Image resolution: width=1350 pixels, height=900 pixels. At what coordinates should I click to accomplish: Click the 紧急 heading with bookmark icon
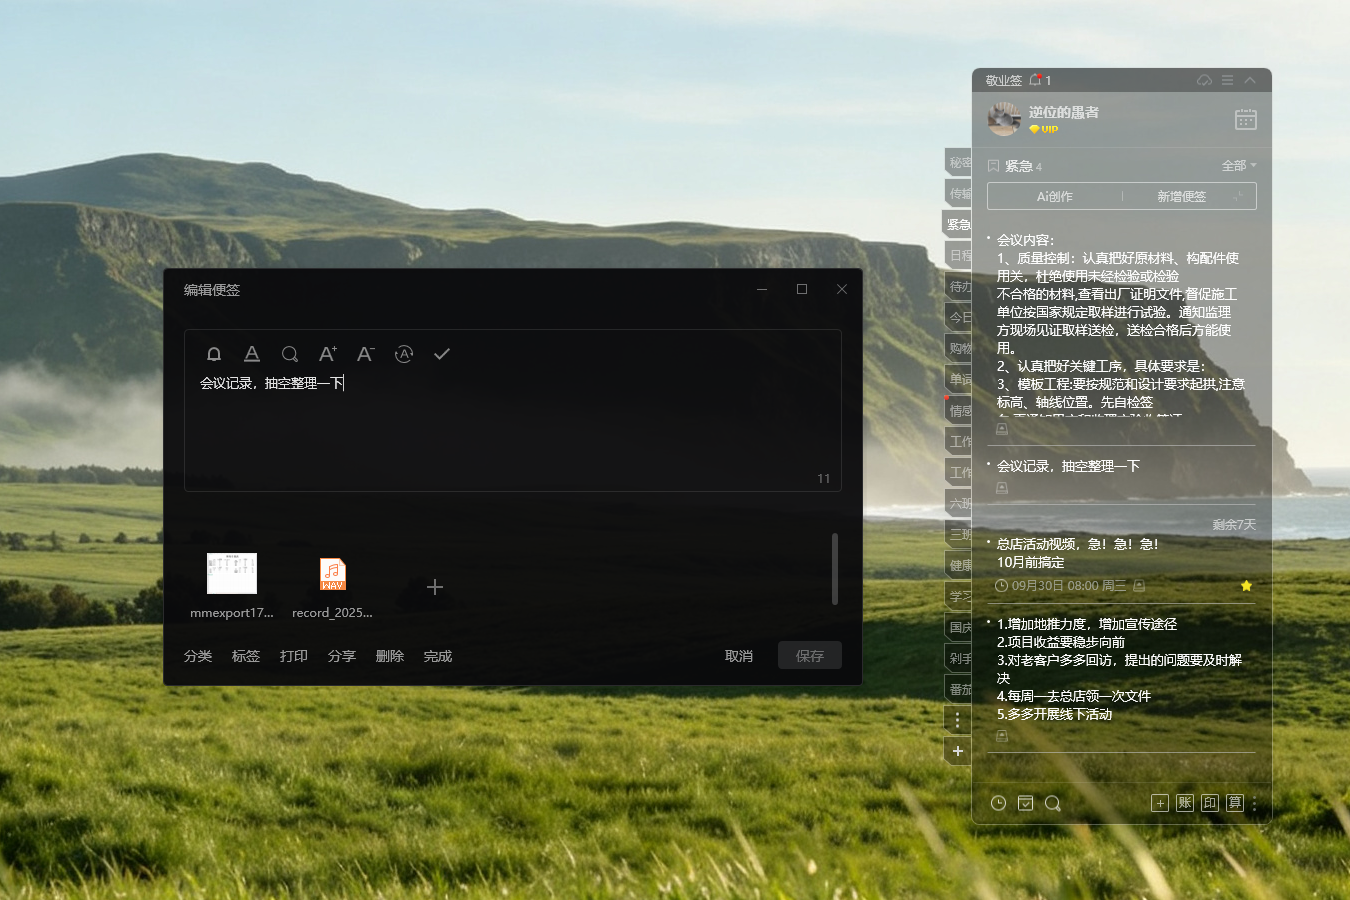(x=1015, y=166)
